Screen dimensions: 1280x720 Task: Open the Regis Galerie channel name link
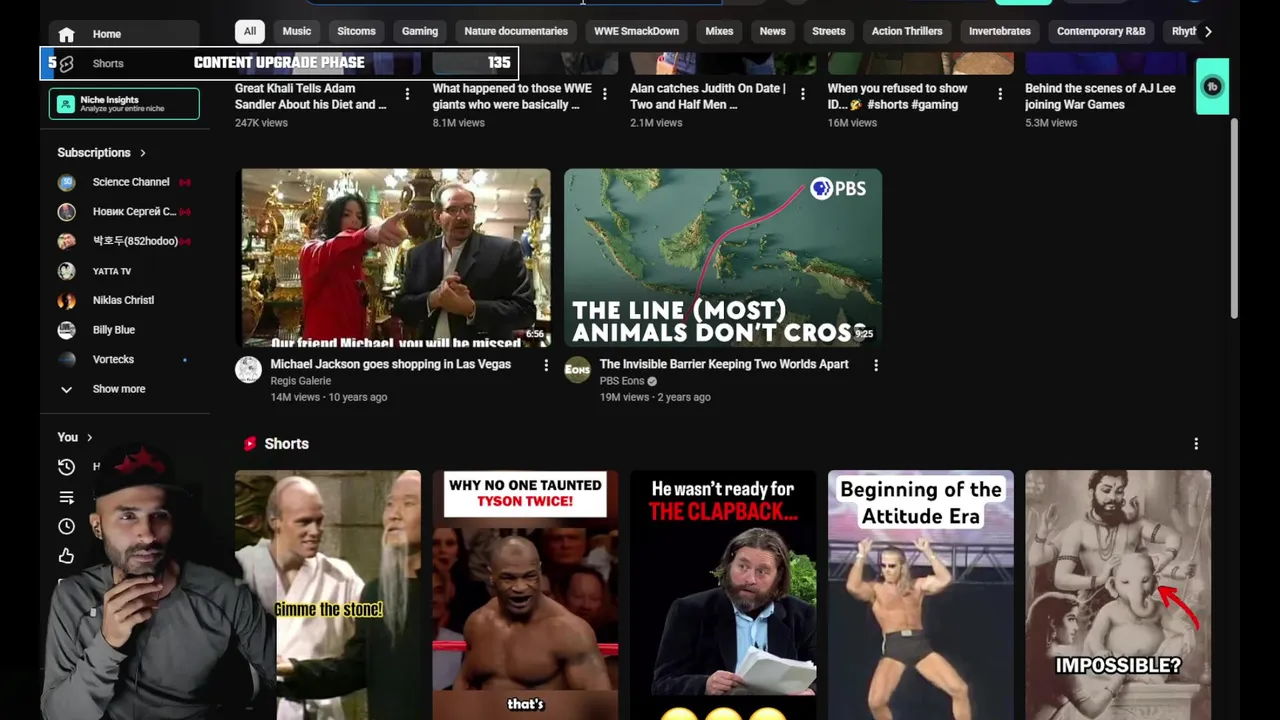coord(300,381)
